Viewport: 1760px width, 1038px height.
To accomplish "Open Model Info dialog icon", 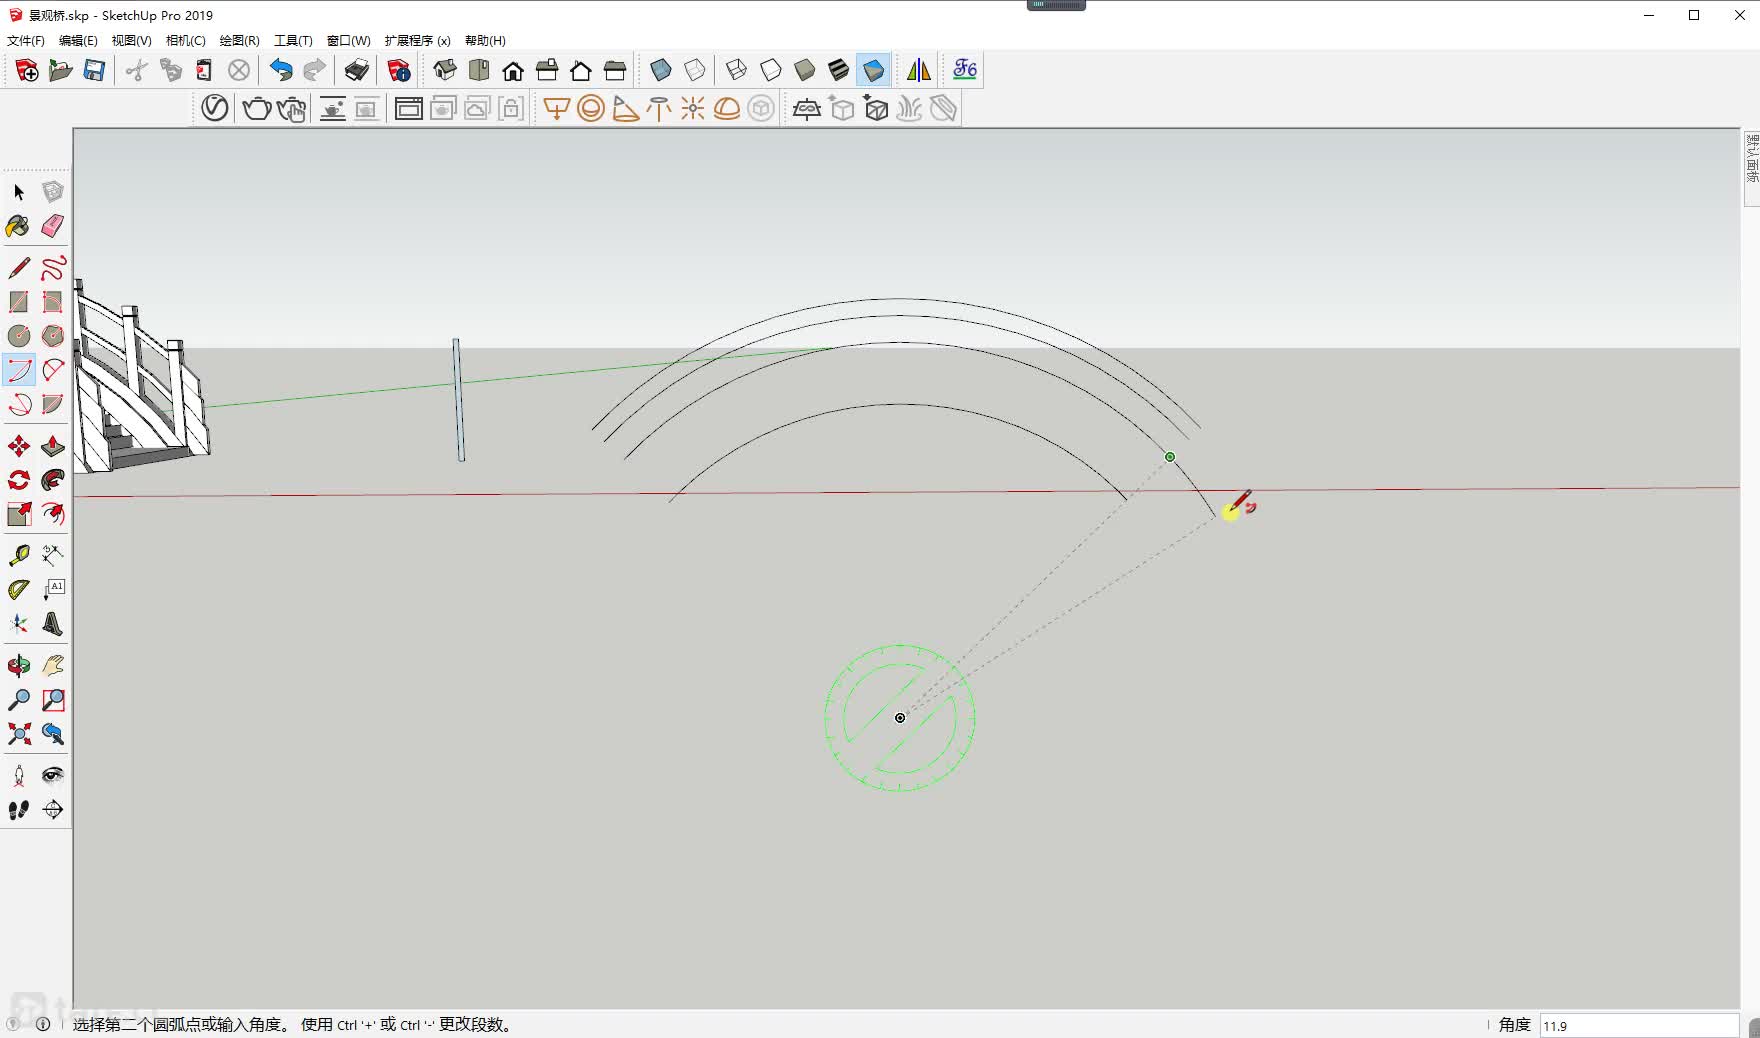I will point(399,70).
